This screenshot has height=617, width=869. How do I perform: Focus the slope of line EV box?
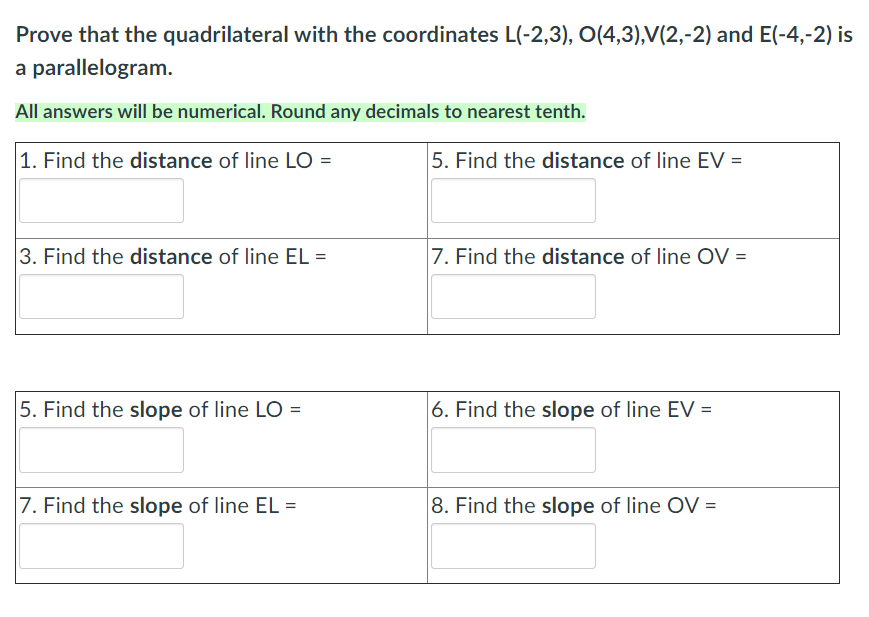[513, 450]
